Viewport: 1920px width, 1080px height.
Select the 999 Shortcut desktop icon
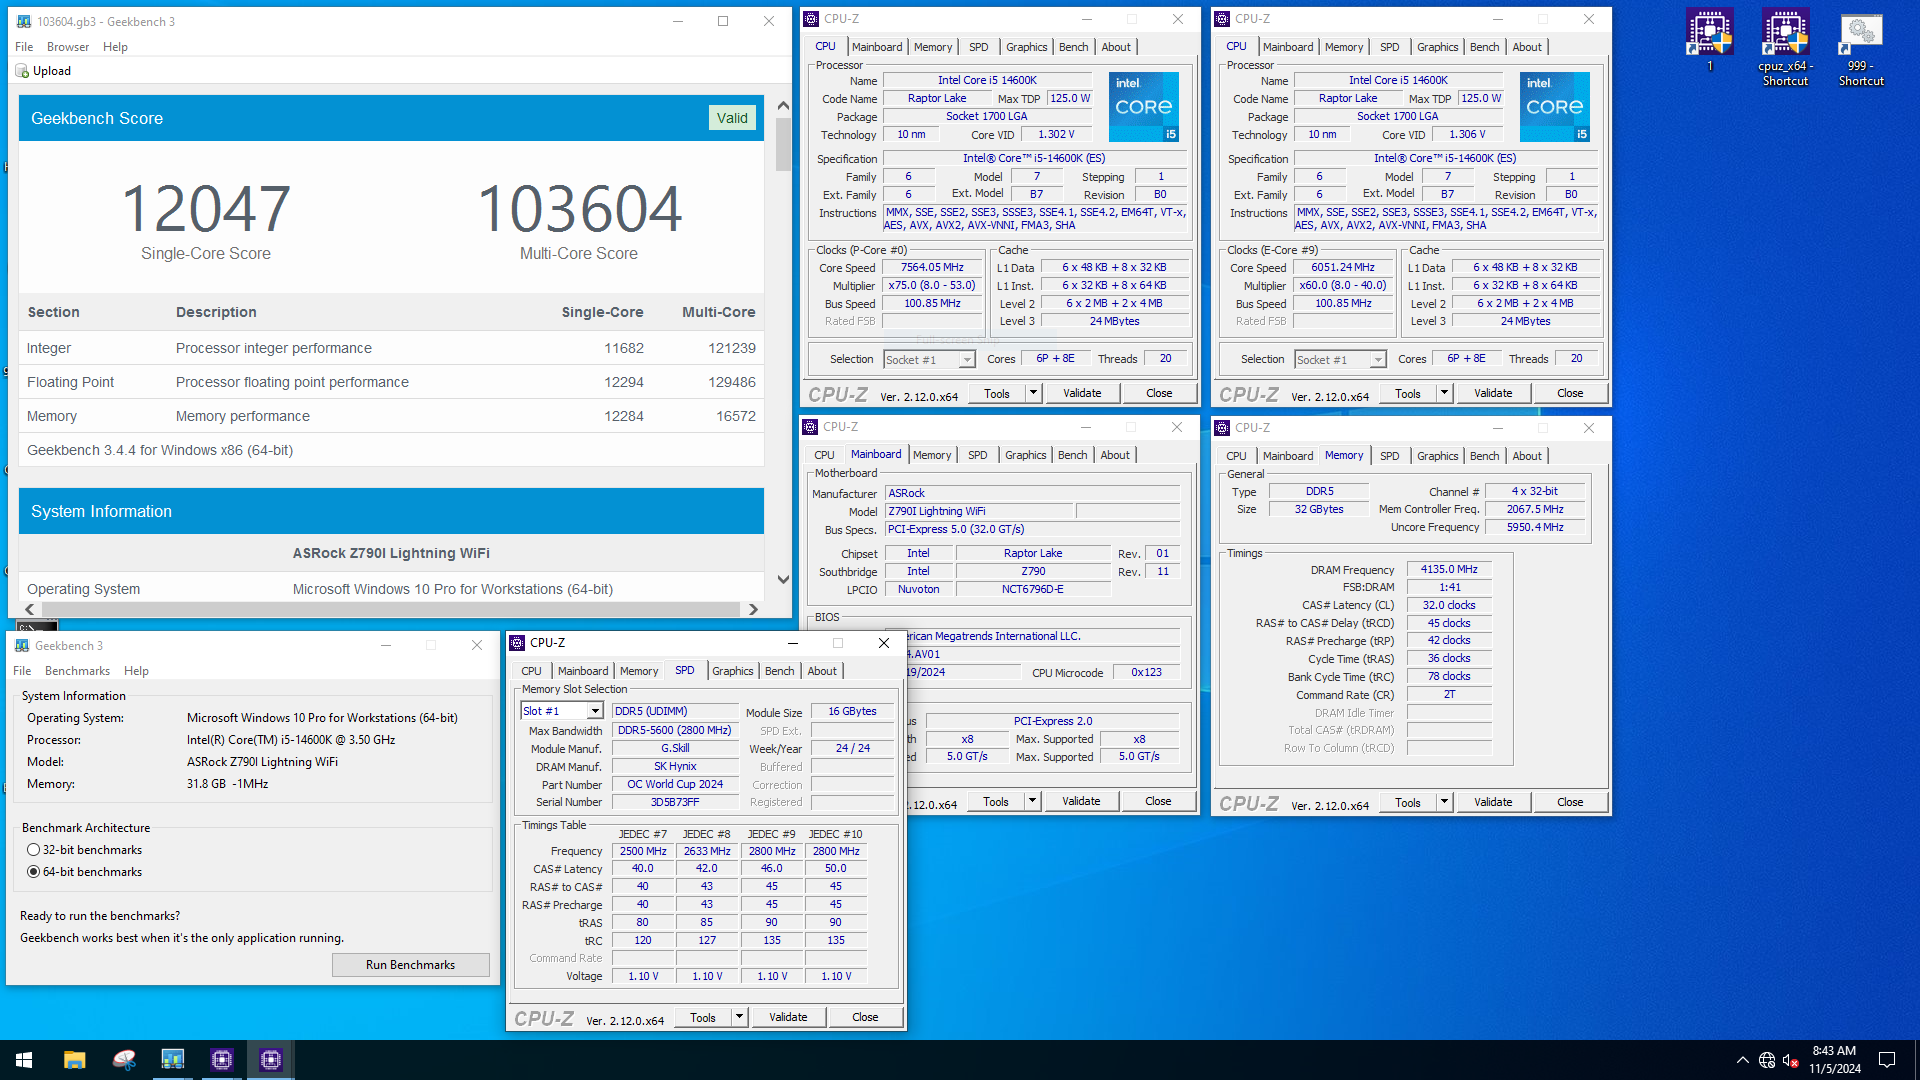coord(1861,48)
